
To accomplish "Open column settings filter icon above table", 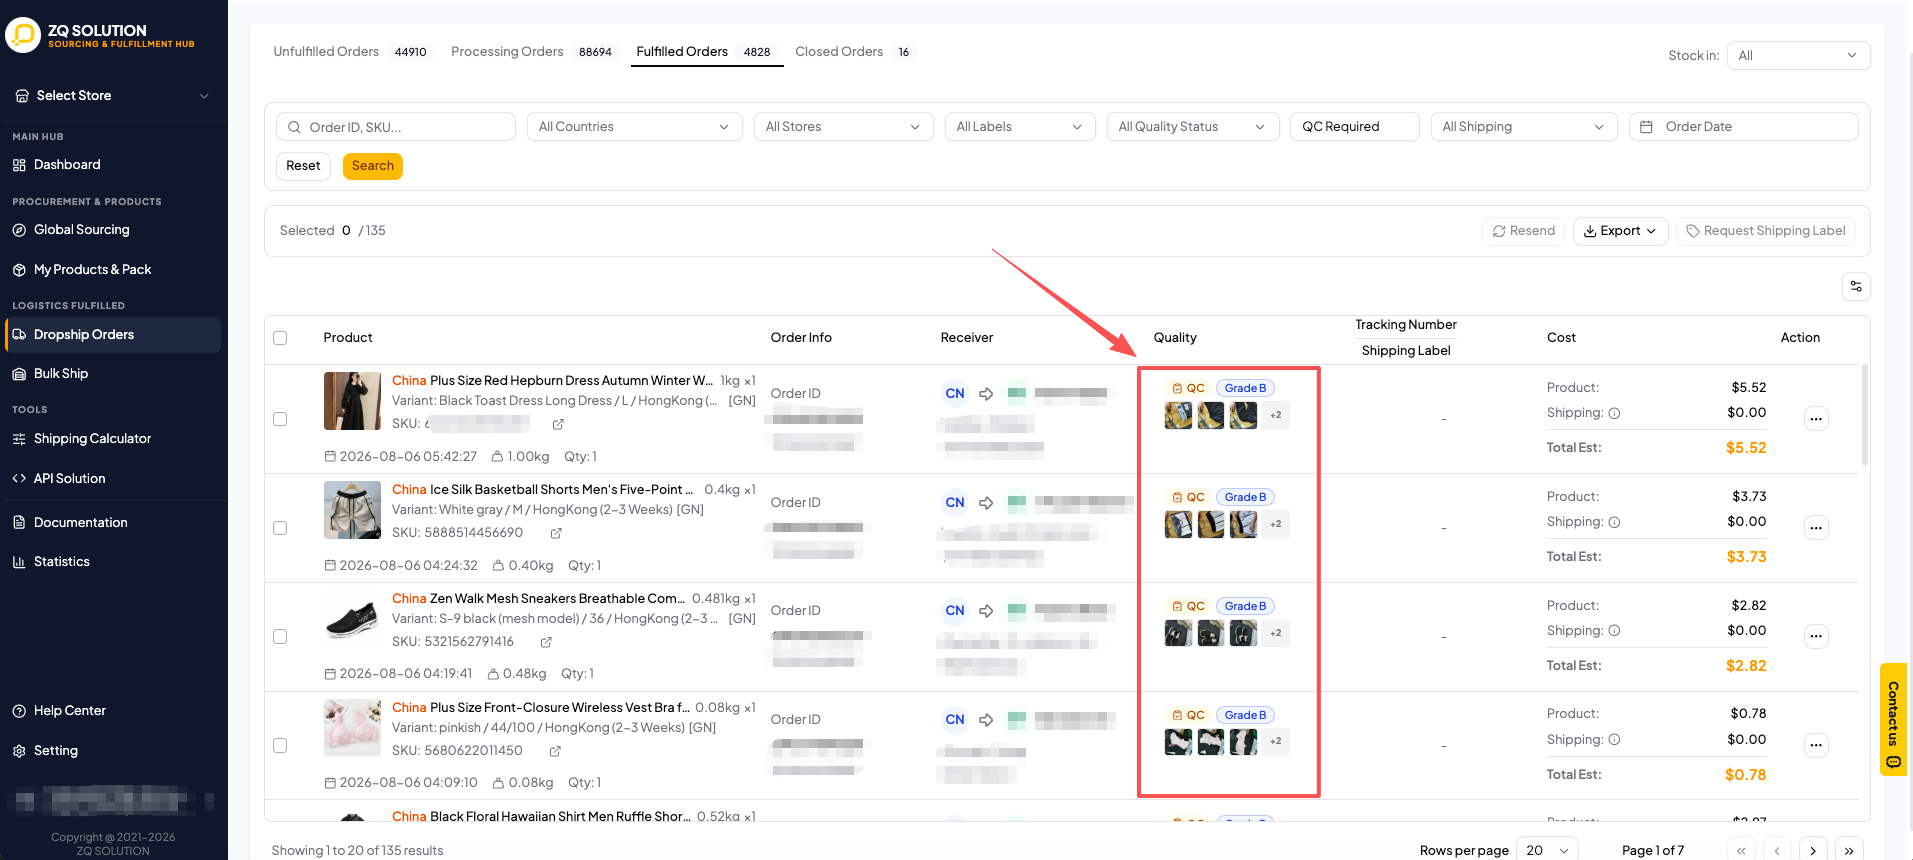I will click(1856, 287).
